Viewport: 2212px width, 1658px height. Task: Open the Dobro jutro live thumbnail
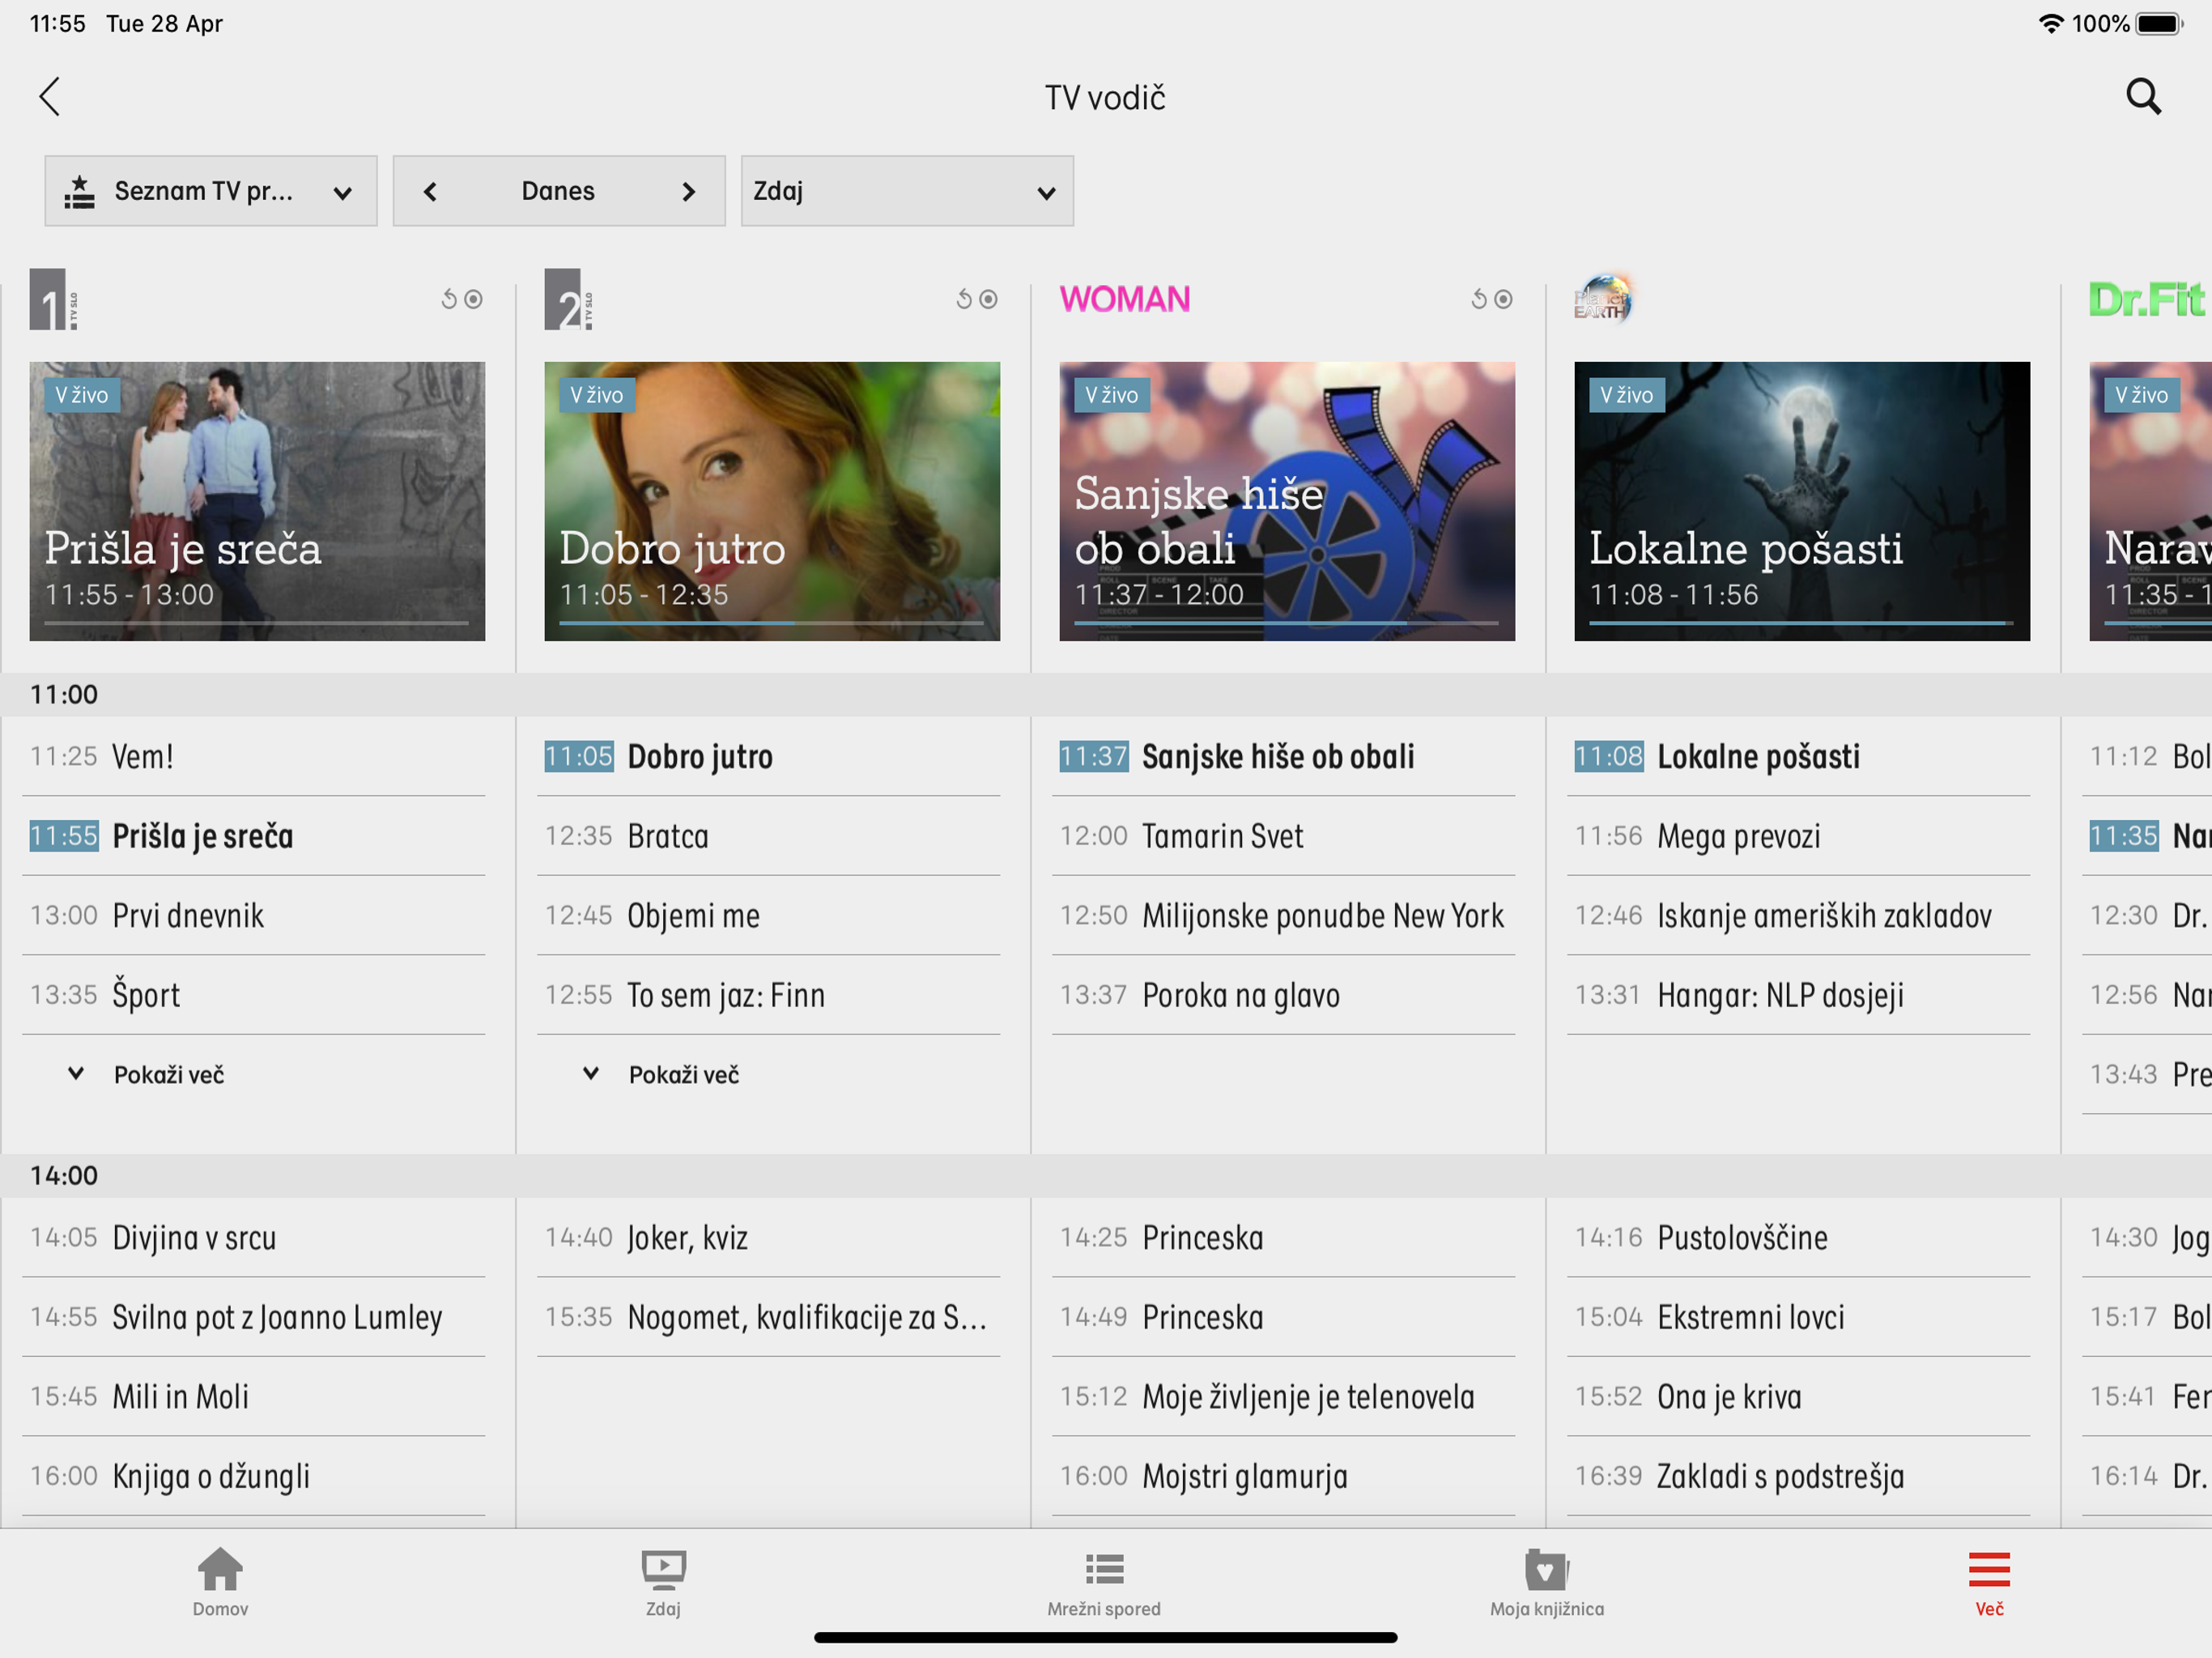772,501
